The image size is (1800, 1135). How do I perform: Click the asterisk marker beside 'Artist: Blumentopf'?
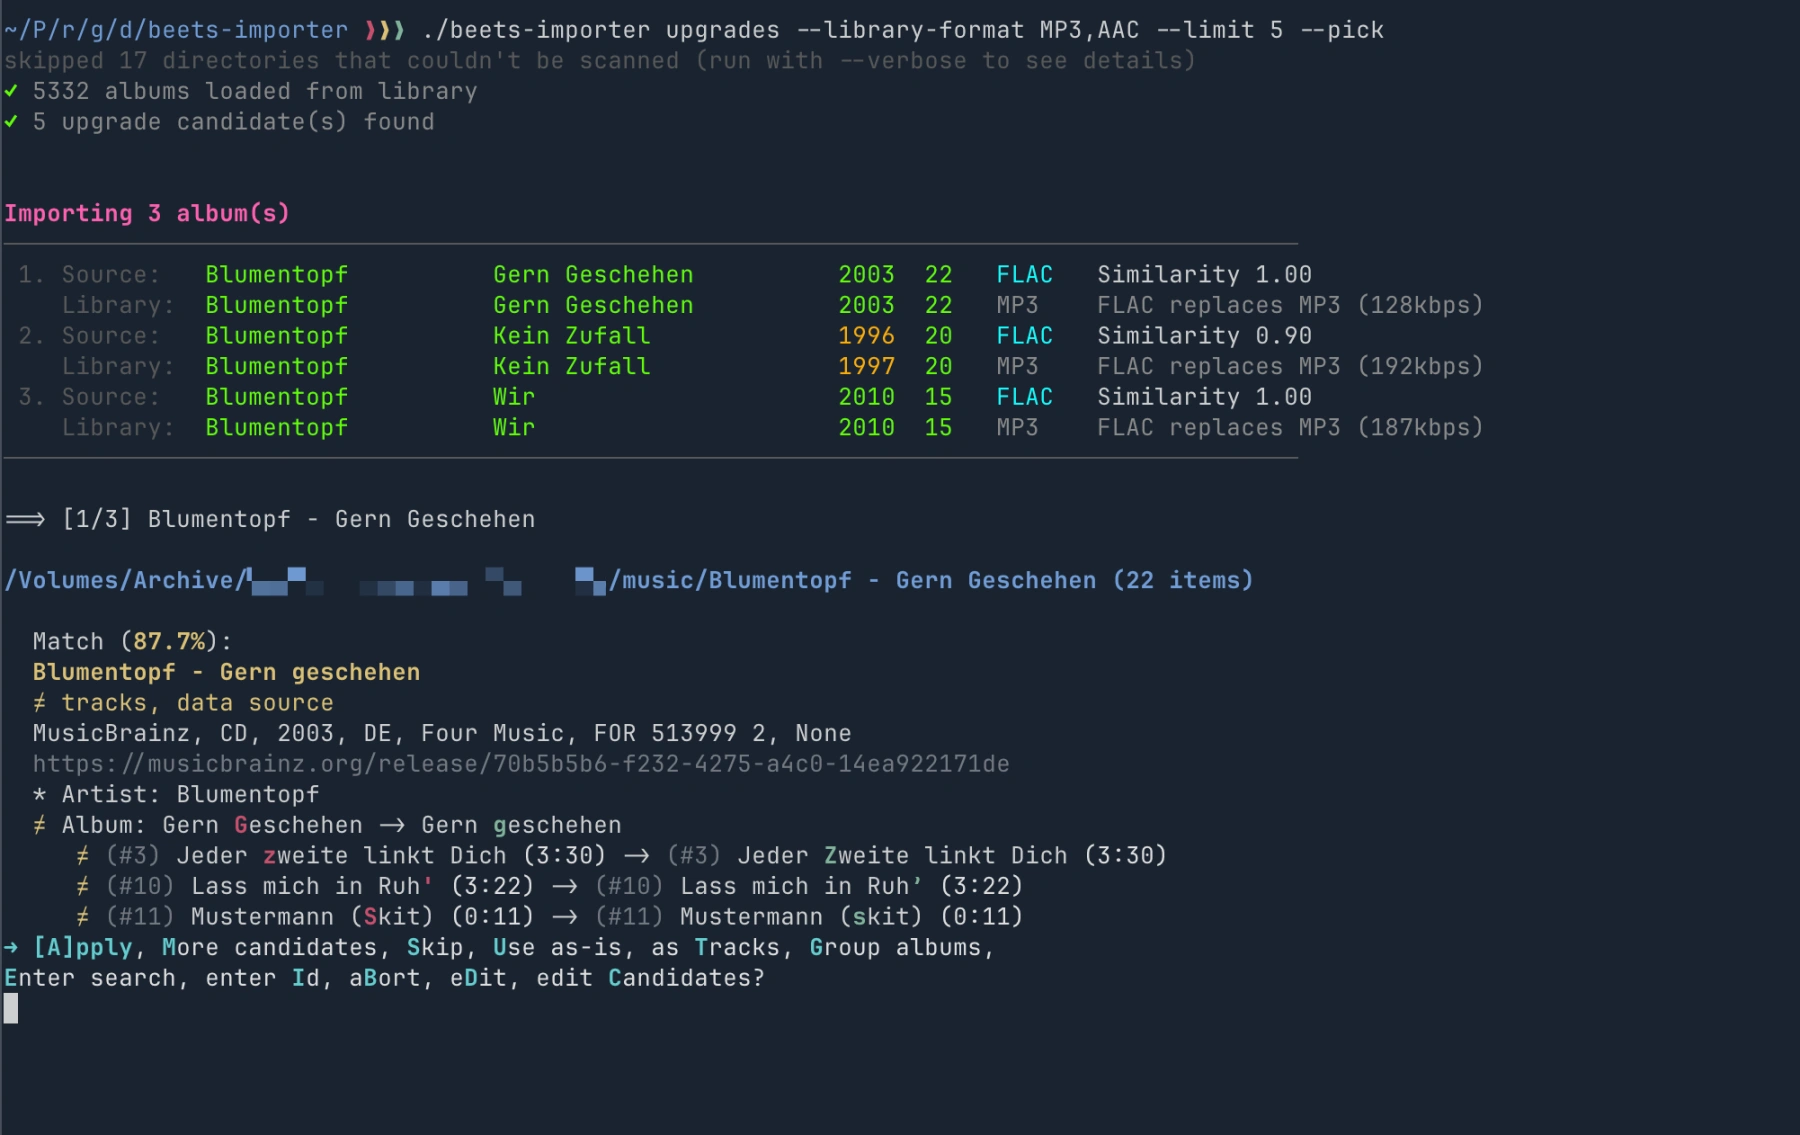39,795
